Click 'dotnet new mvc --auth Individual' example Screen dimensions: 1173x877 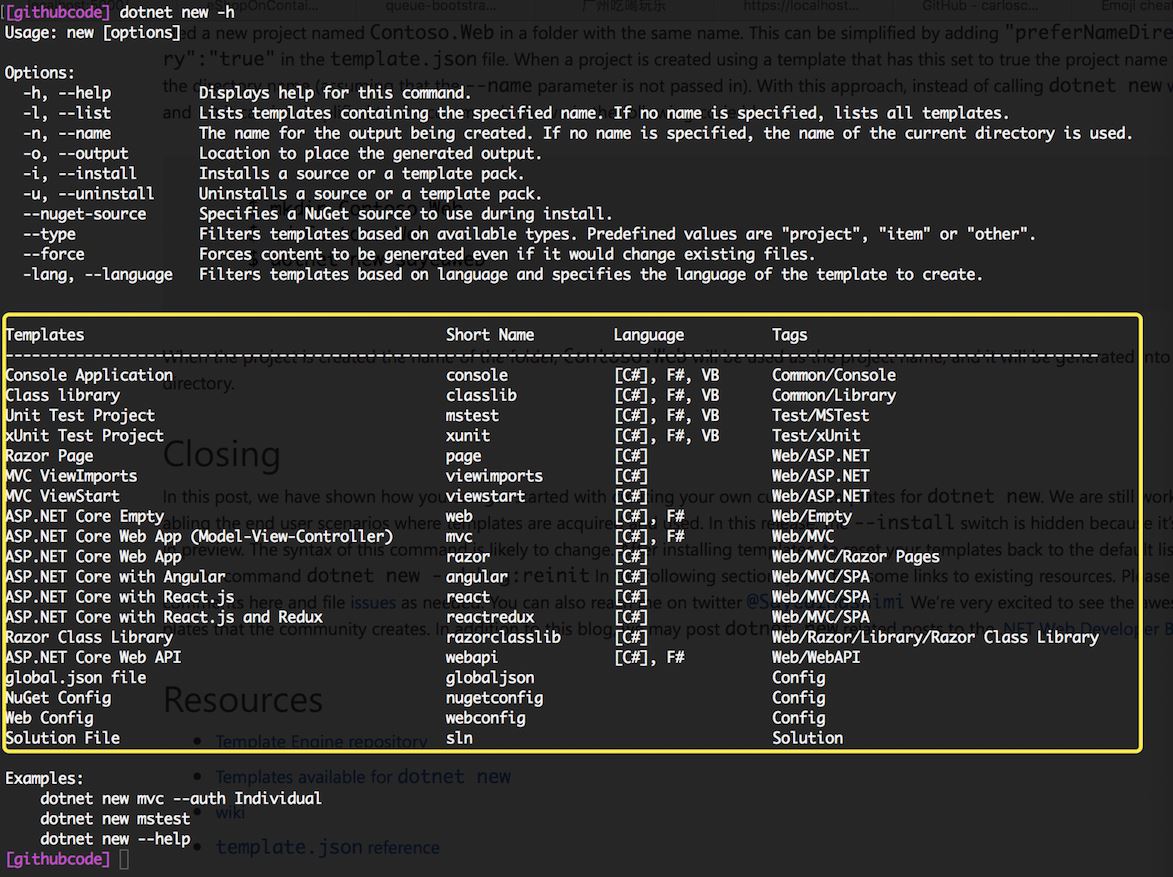pos(181,798)
